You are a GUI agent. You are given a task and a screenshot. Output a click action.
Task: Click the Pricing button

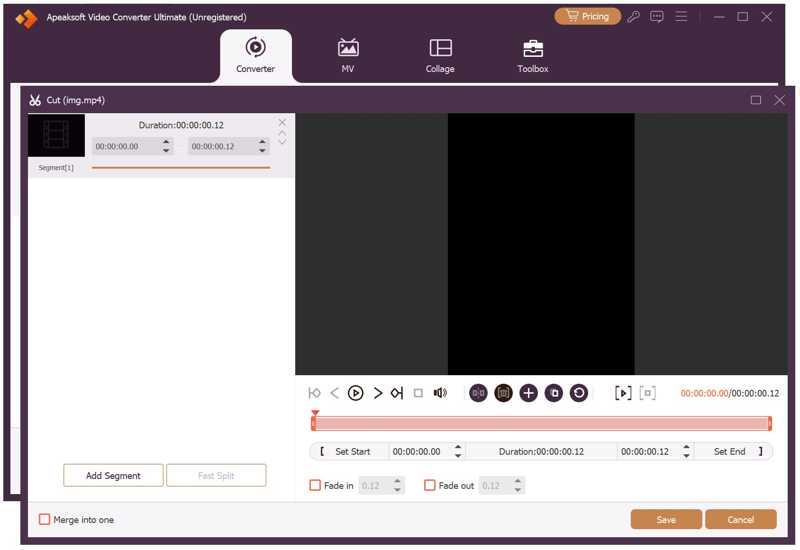pos(588,16)
